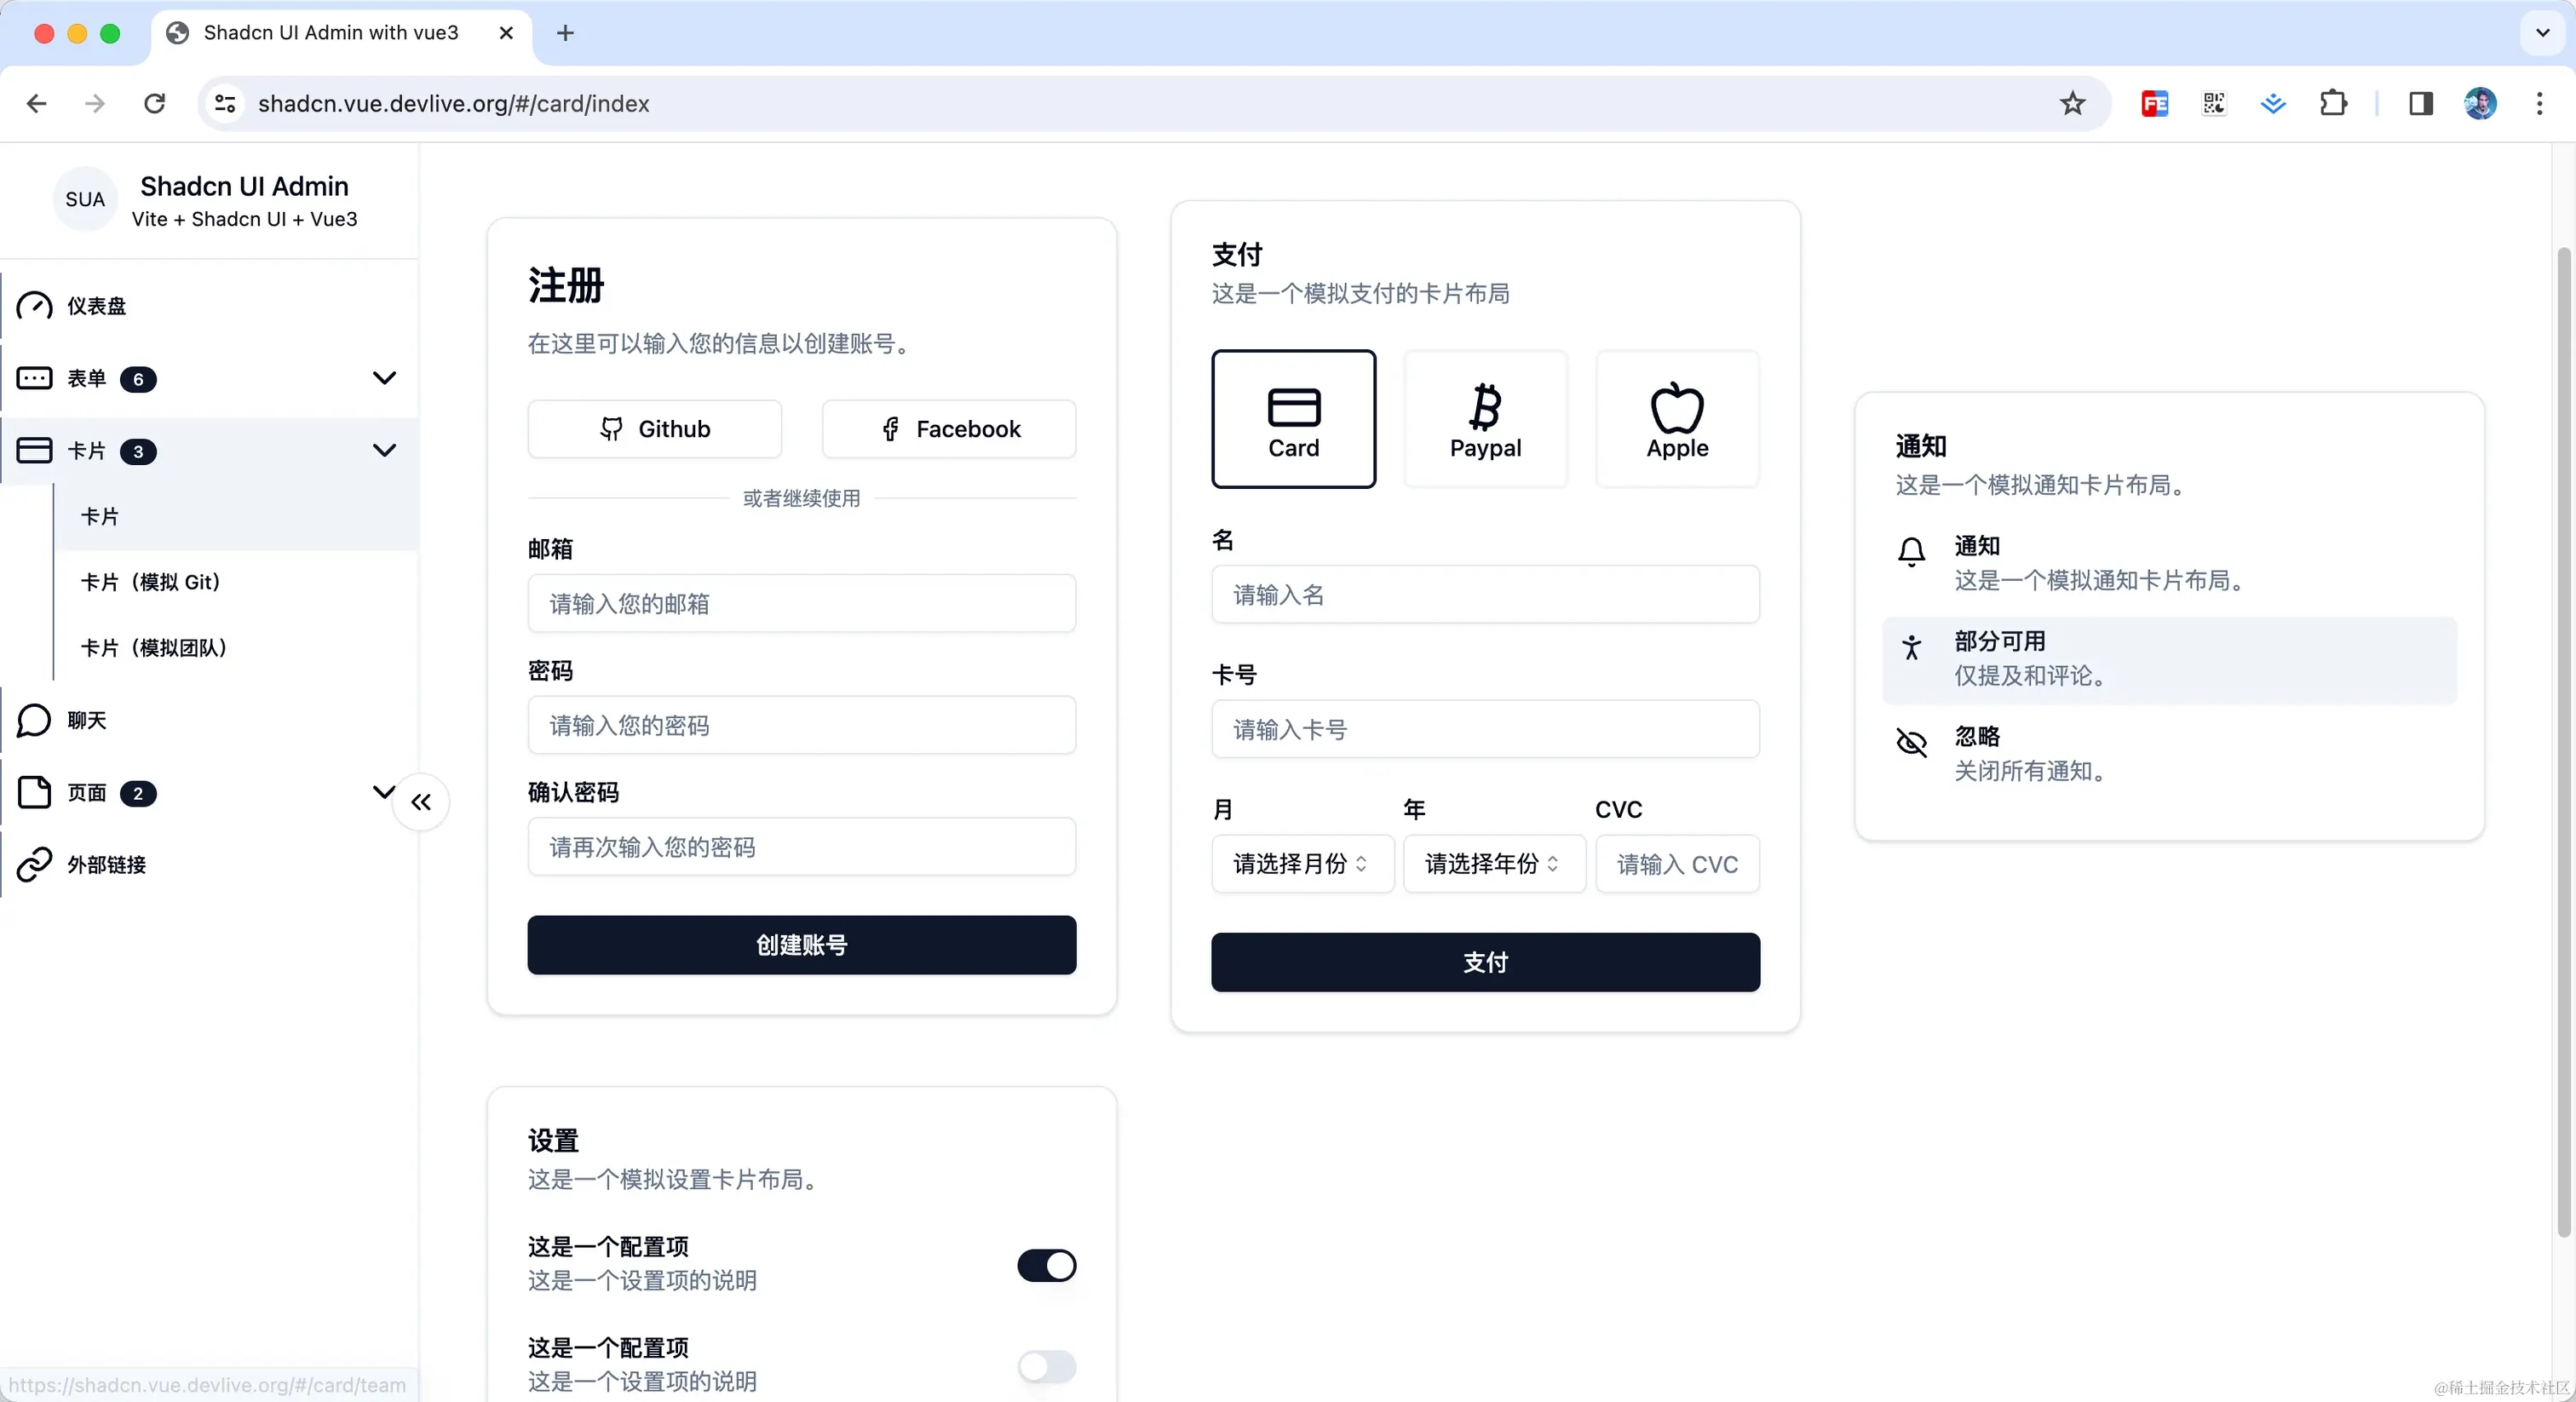Enable the second settings switch
This screenshot has height=1402, width=2576.
click(1046, 1366)
